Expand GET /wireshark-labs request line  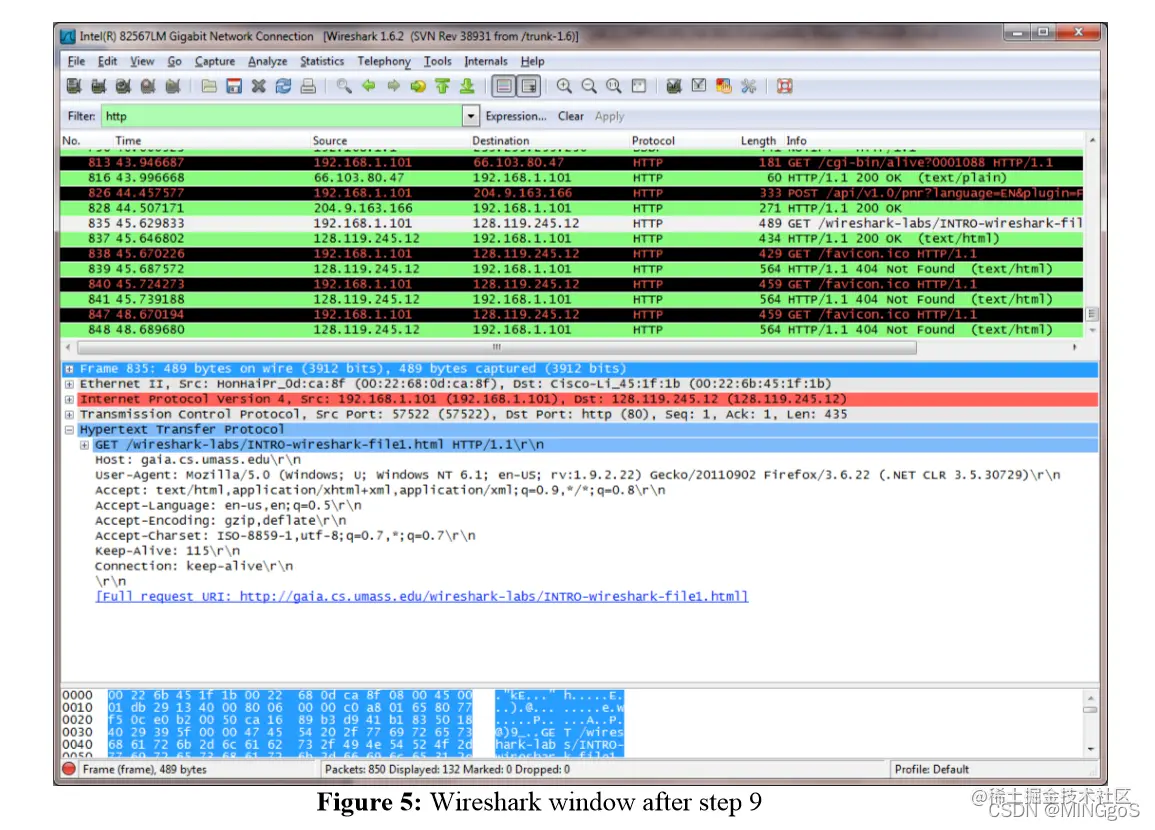click(85, 445)
